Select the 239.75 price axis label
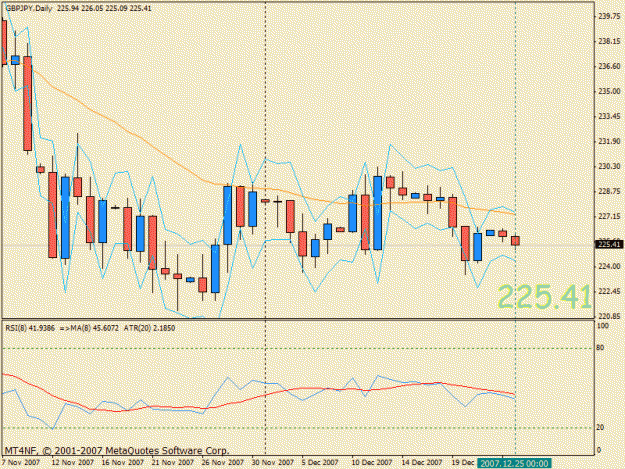The height and width of the screenshot is (469, 625). [609, 16]
